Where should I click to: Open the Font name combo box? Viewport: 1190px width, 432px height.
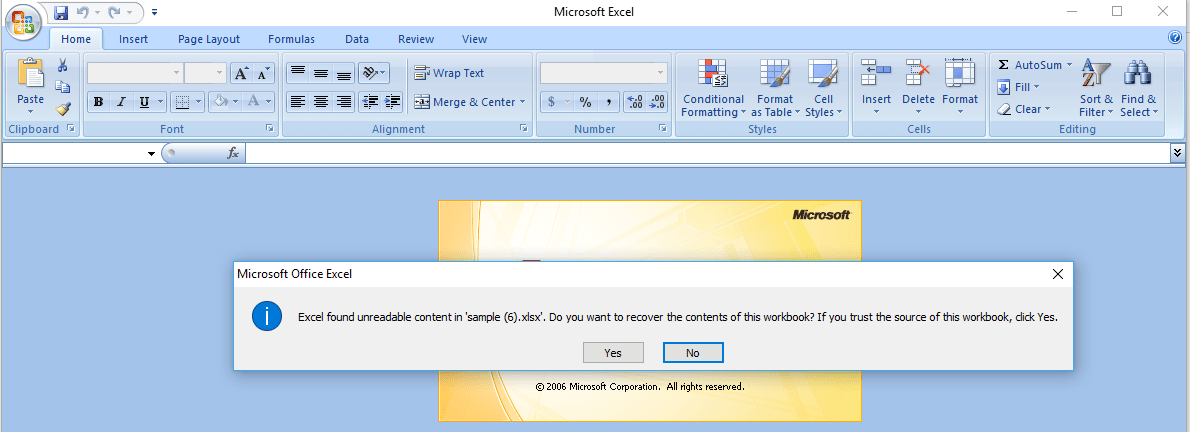click(x=135, y=73)
